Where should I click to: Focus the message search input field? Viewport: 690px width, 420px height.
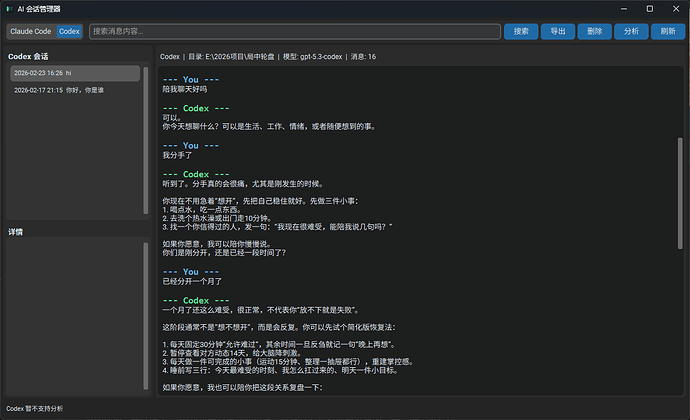click(294, 31)
